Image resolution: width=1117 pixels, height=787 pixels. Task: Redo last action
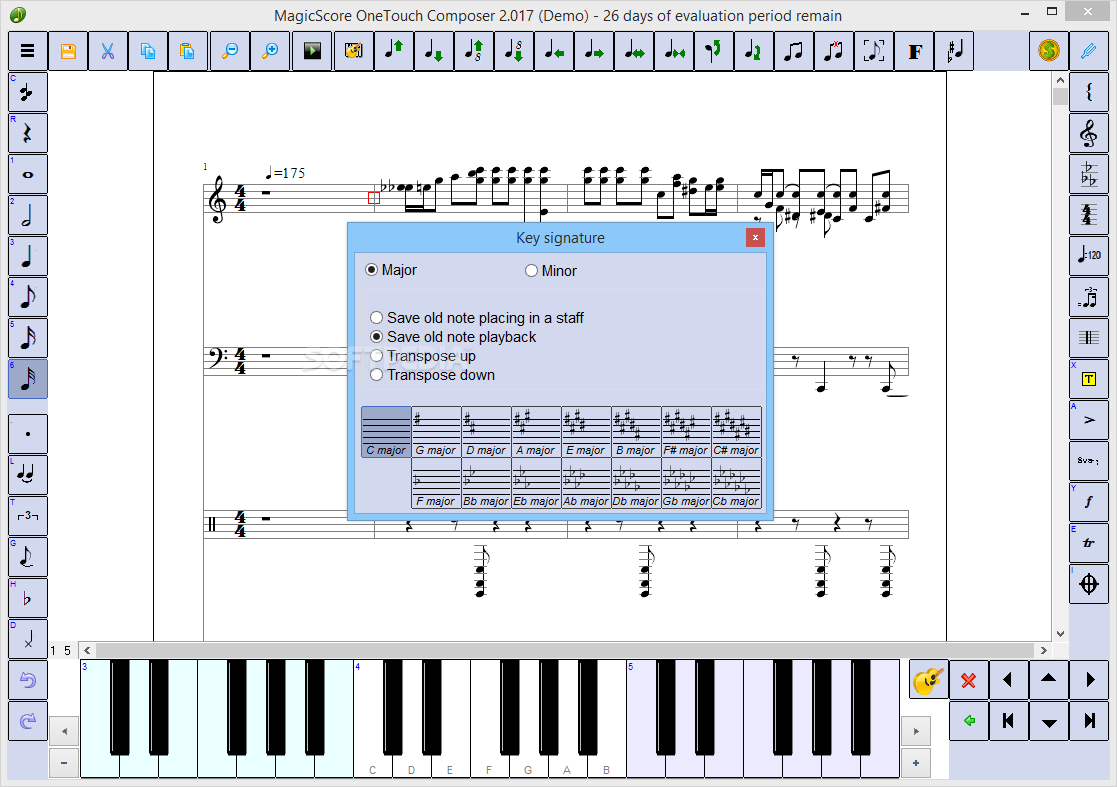(28, 721)
